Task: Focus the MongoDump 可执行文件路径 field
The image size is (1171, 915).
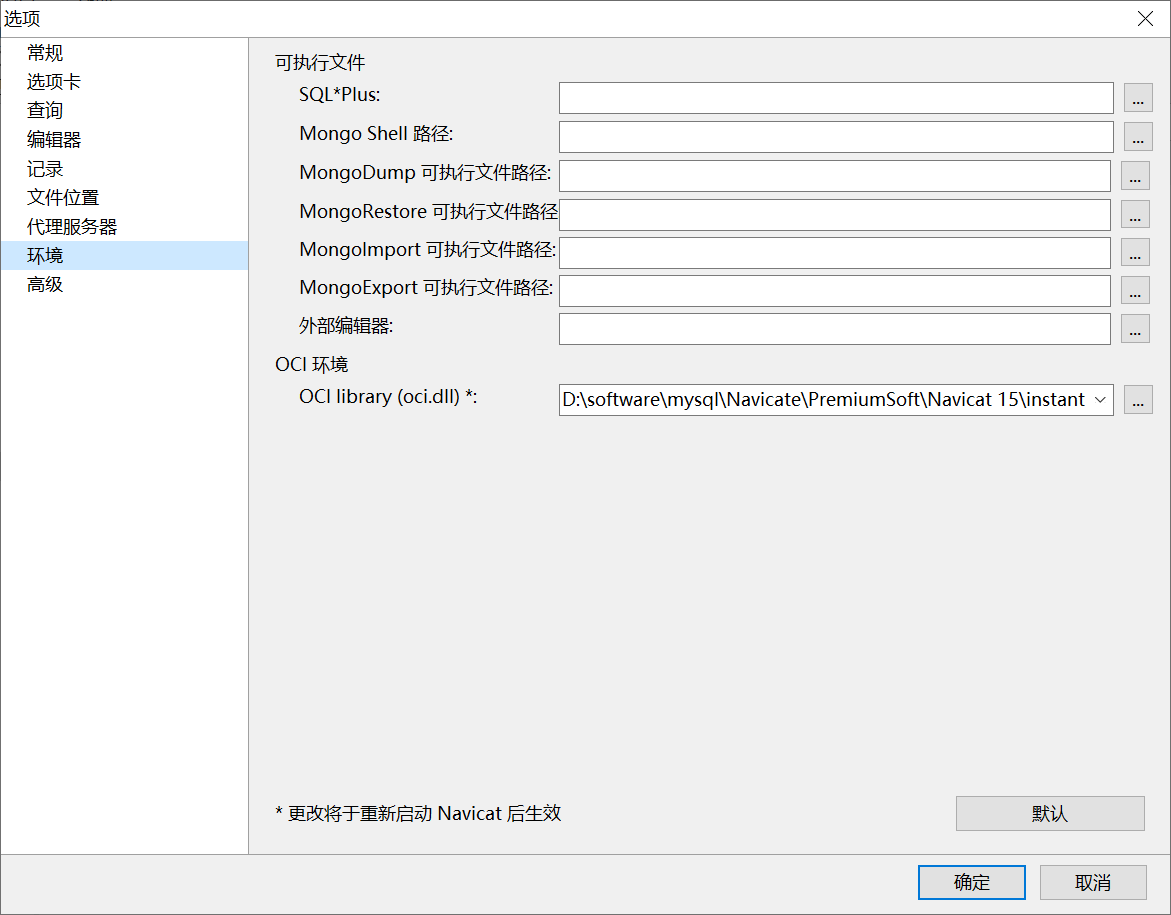Action: coord(834,176)
